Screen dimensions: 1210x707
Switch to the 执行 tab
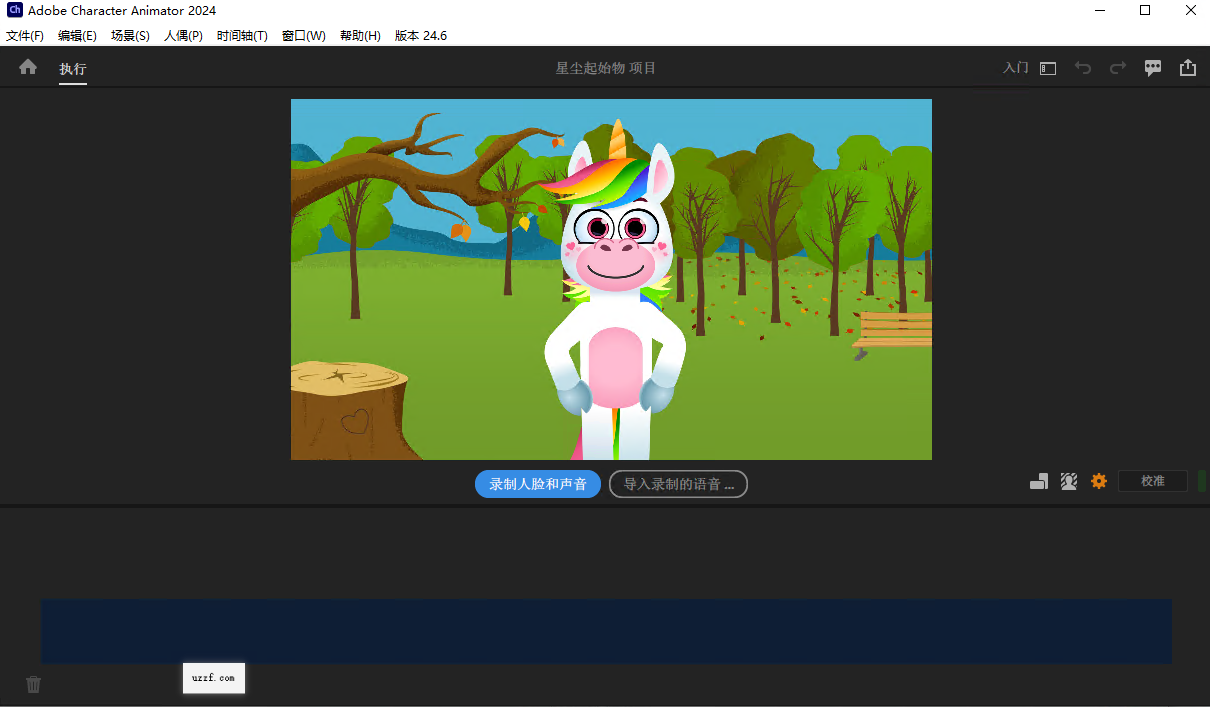[x=72, y=68]
